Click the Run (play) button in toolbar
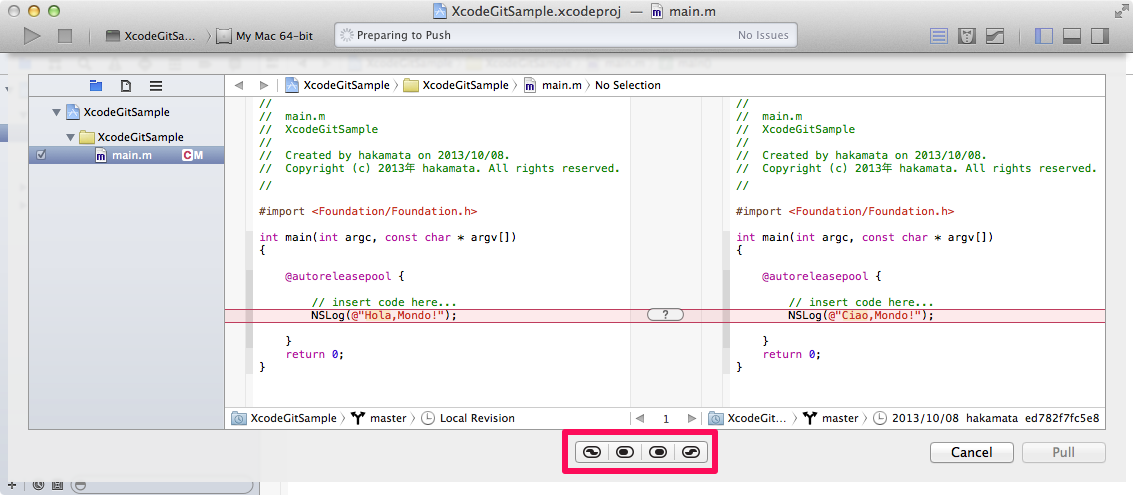The width and height of the screenshot is (1133, 495). [x=33, y=36]
